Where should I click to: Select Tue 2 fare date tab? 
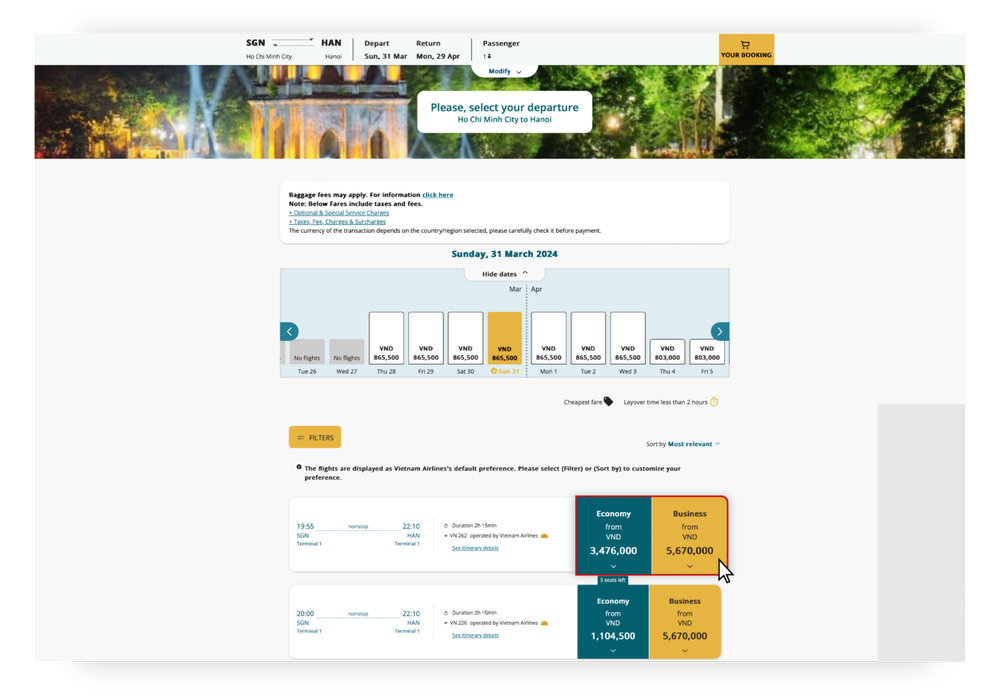[x=588, y=338]
